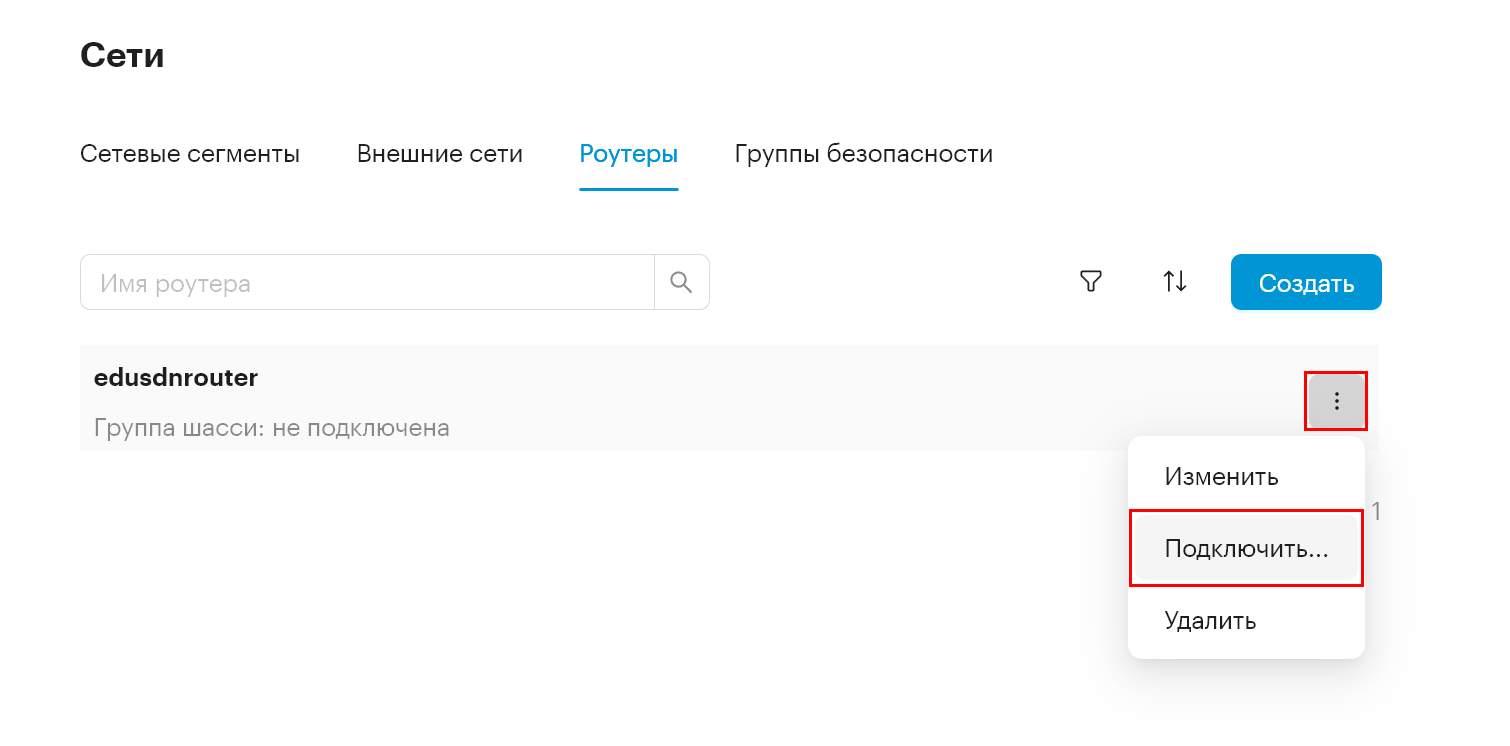Click the search magnifier icon
The image size is (1510, 746).
[x=681, y=282]
